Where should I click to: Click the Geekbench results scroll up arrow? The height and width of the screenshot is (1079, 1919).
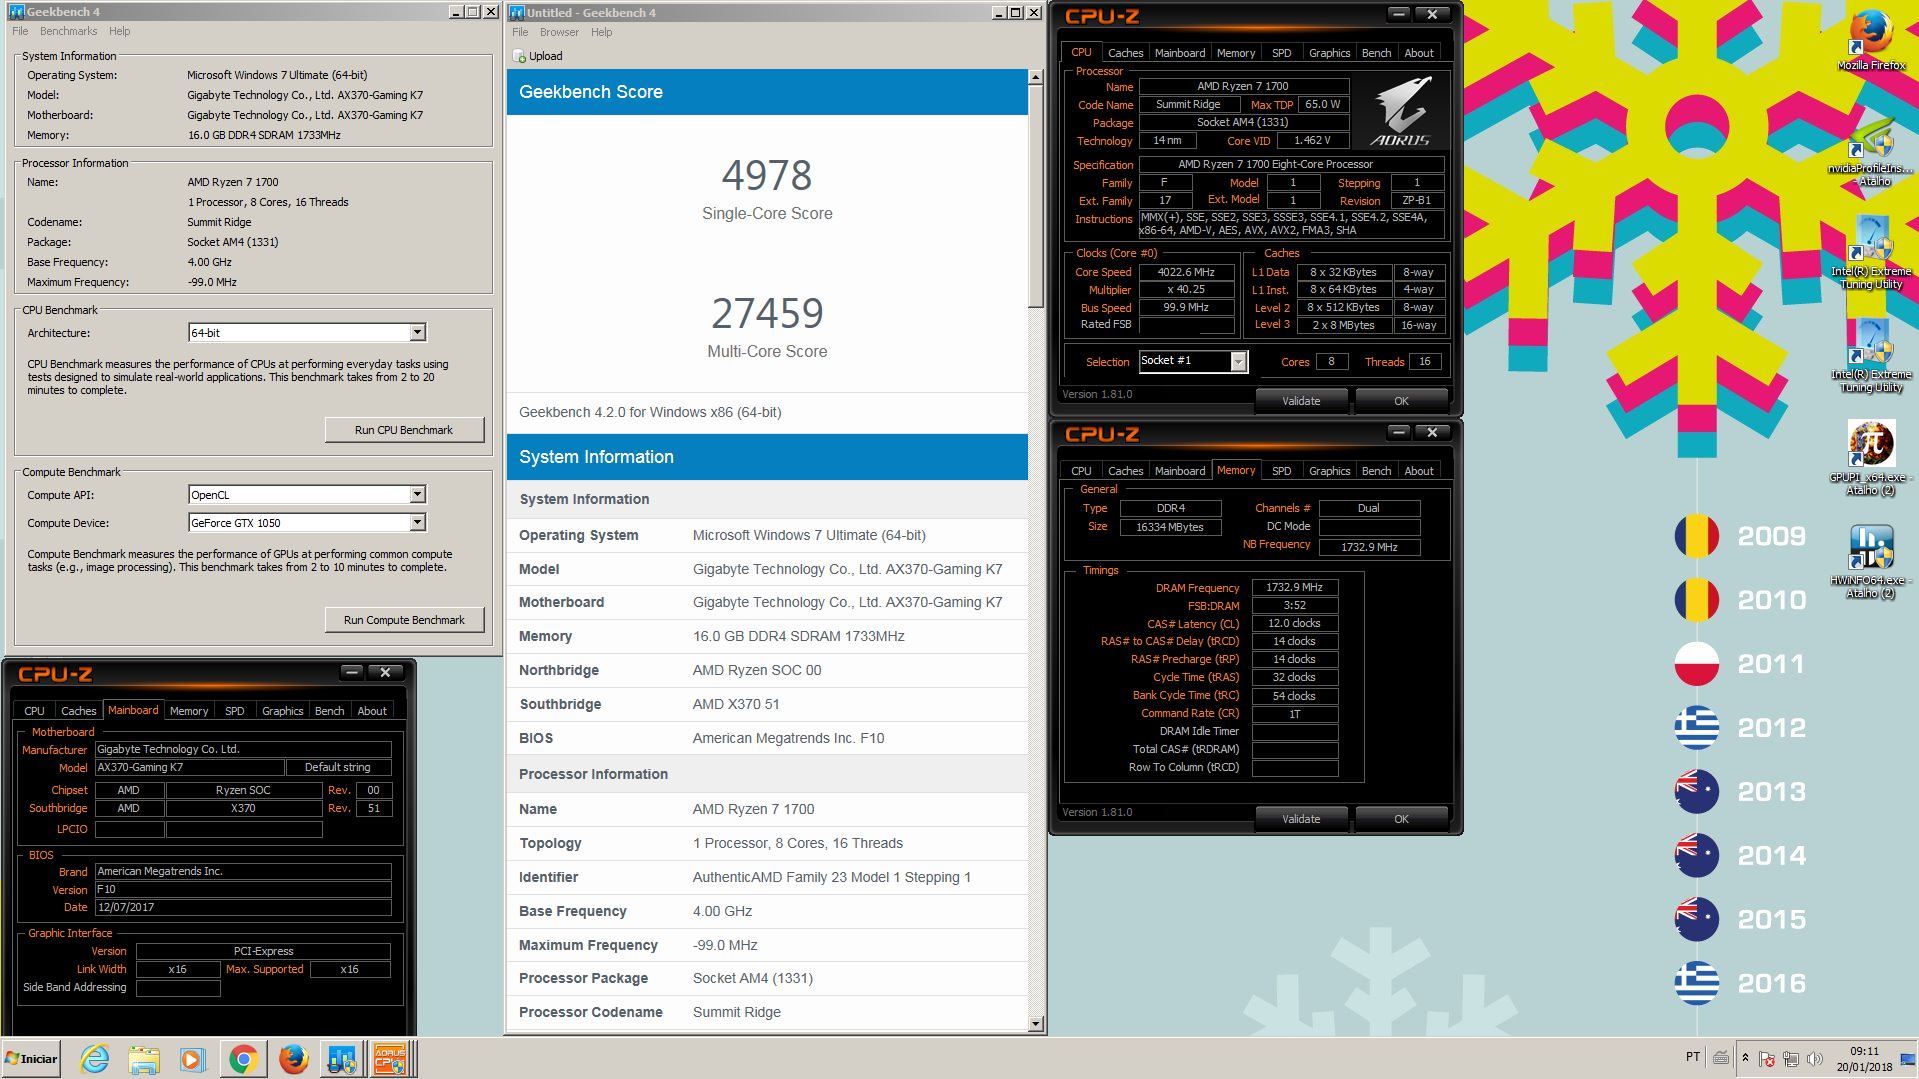[x=1036, y=77]
